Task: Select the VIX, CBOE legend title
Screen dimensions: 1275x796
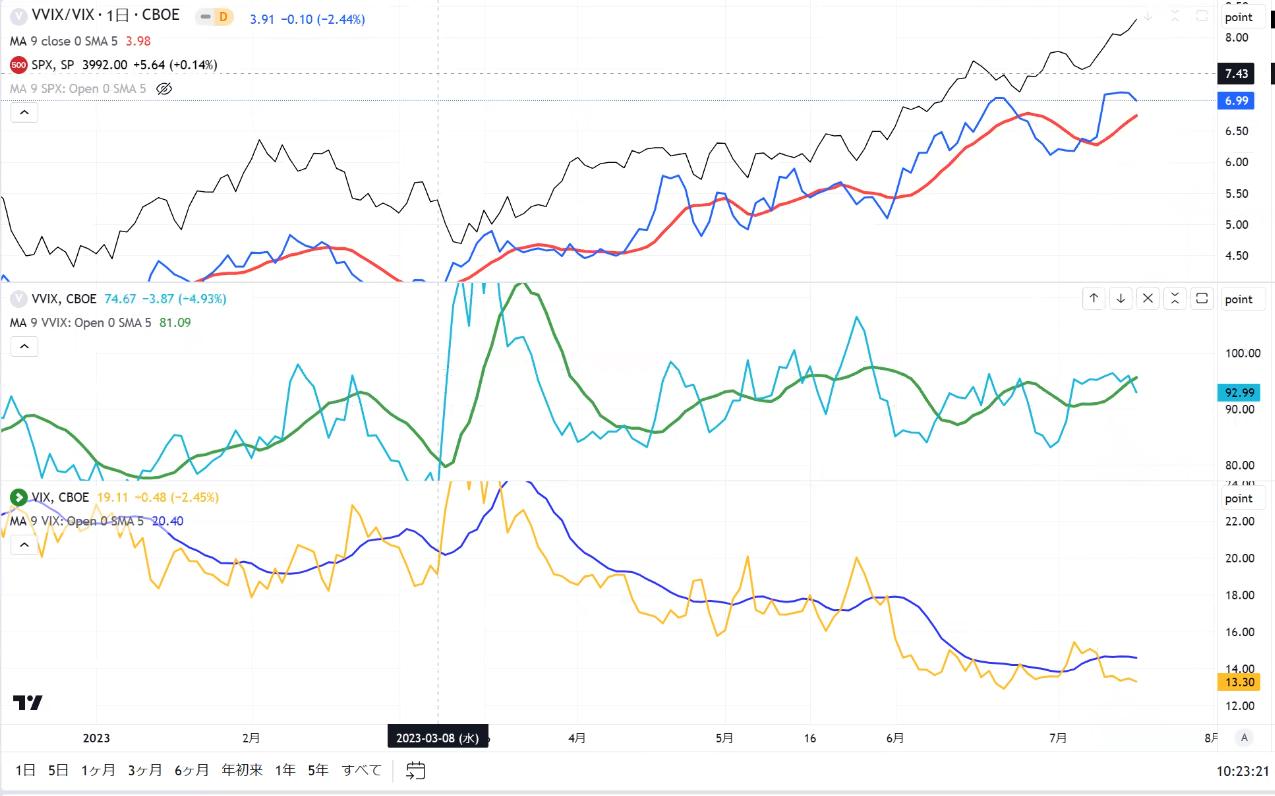Action: coord(60,497)
